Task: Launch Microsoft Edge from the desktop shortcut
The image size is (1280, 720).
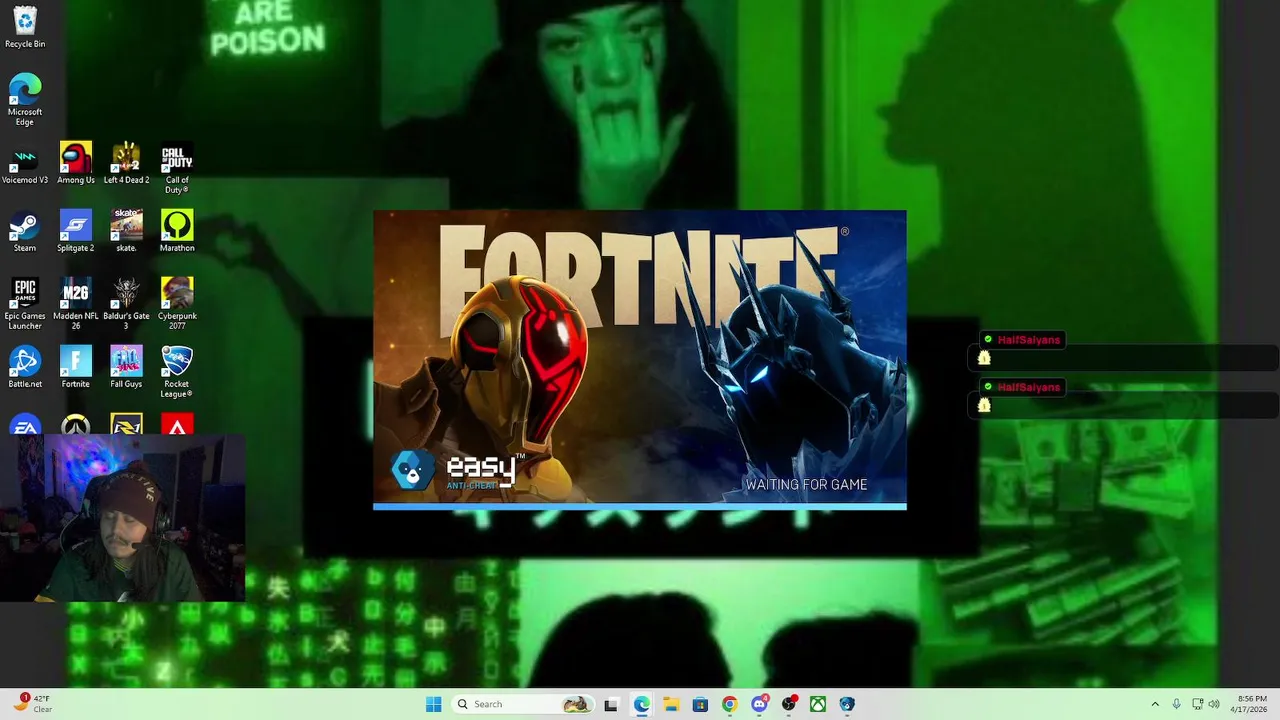Action: point(25,100)
